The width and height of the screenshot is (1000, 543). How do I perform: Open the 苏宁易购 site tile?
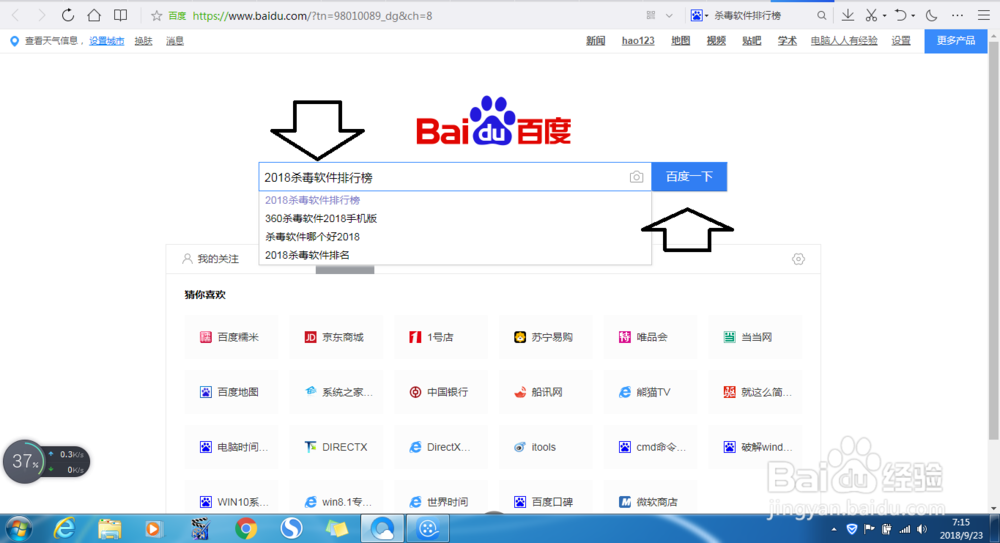coord(545,337)
